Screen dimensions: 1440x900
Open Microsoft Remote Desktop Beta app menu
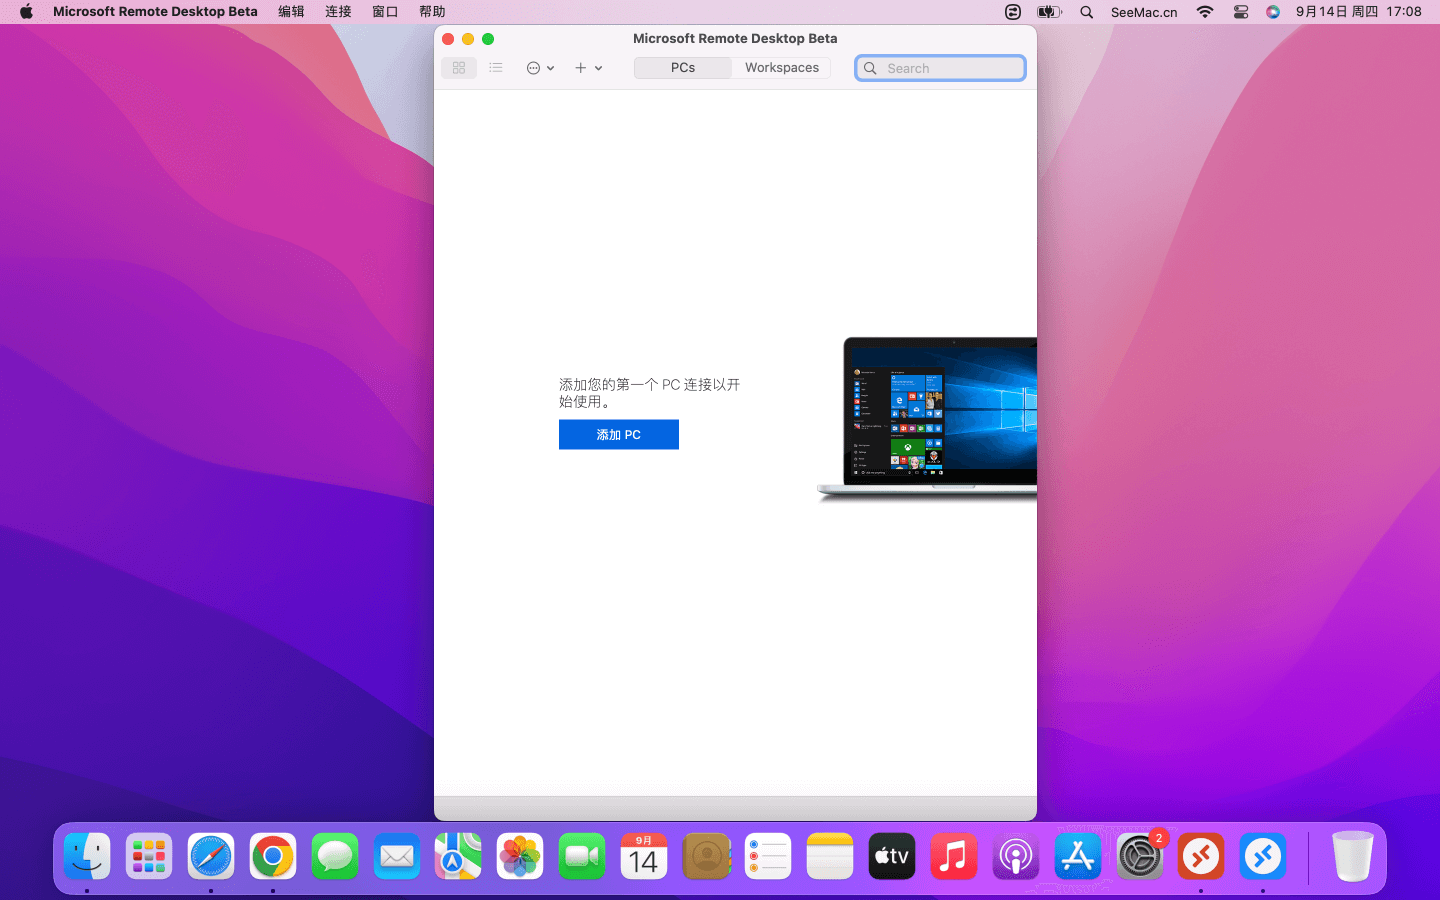[x=155, y=12]
